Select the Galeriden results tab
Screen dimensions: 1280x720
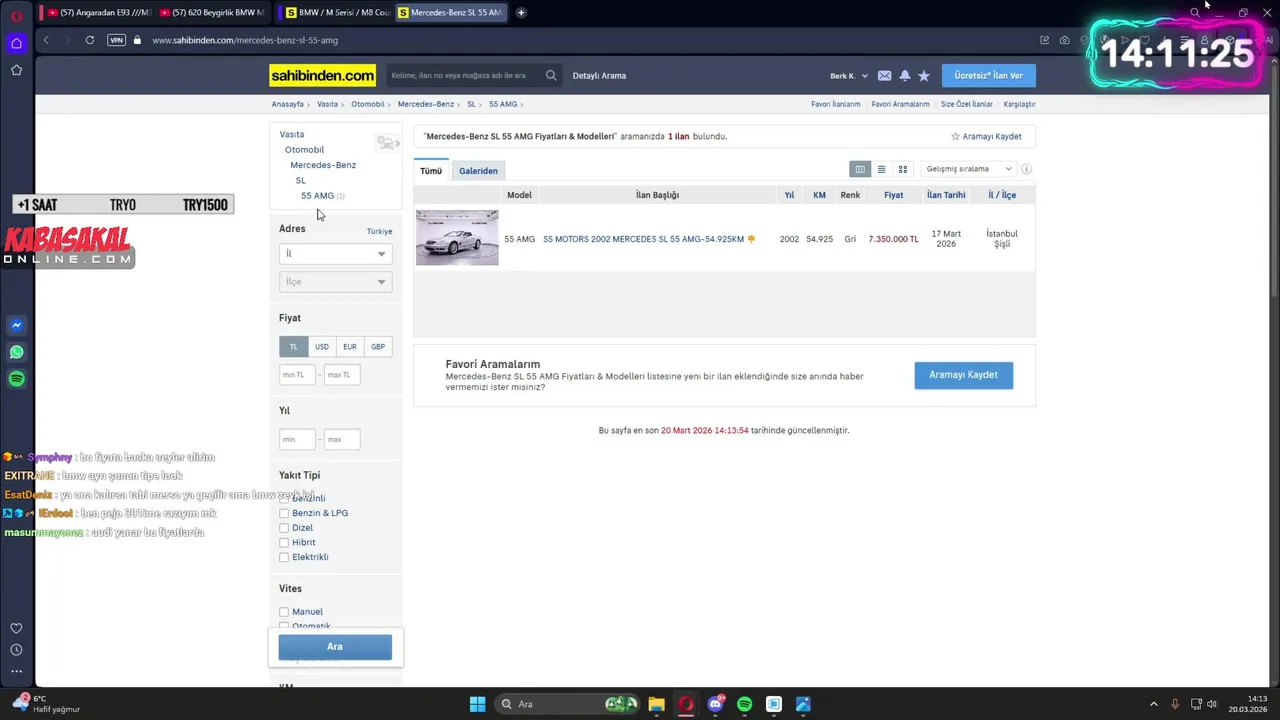(x=478, y=171)
